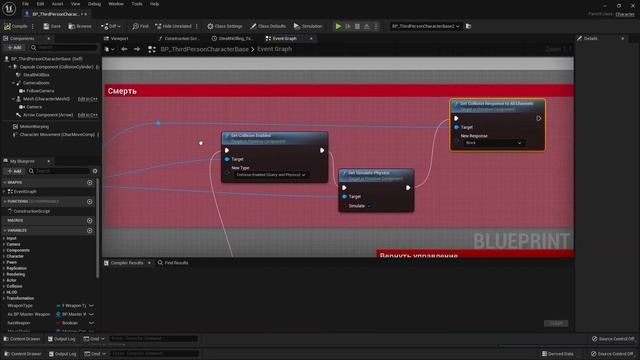Toggle the Simulate checkbox on Set Simulate Physics
The height and width of the screenshot is (360, 640).
(x=369, y=206)
